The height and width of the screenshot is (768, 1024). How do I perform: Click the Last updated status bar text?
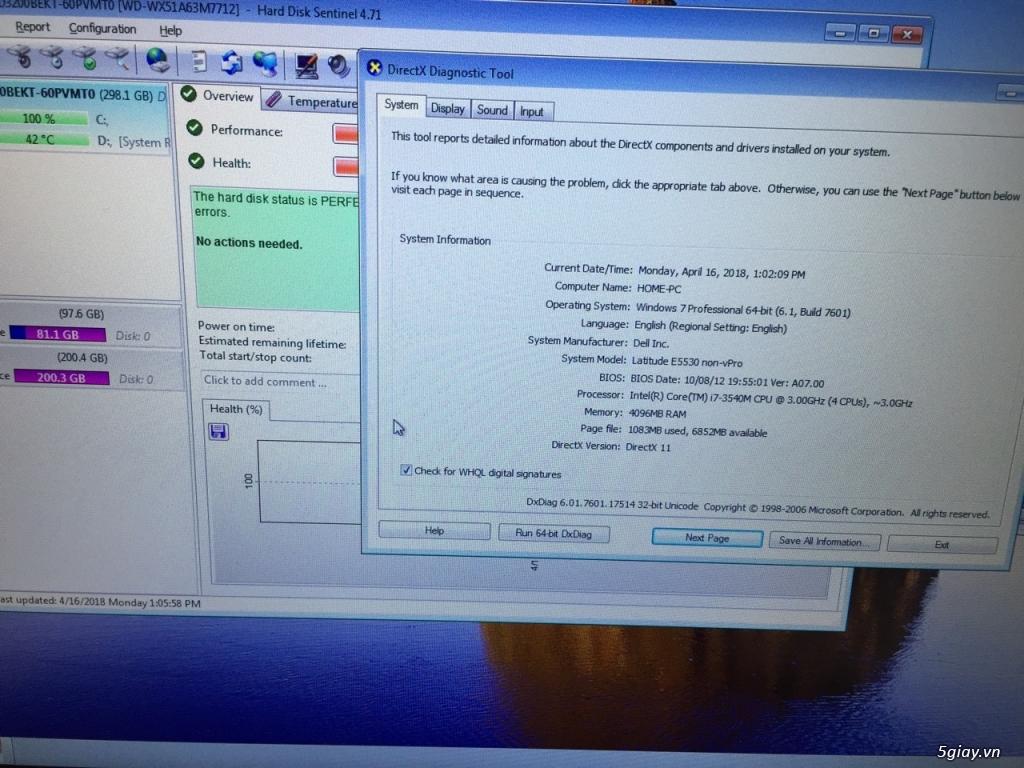(x=100, y=602)
